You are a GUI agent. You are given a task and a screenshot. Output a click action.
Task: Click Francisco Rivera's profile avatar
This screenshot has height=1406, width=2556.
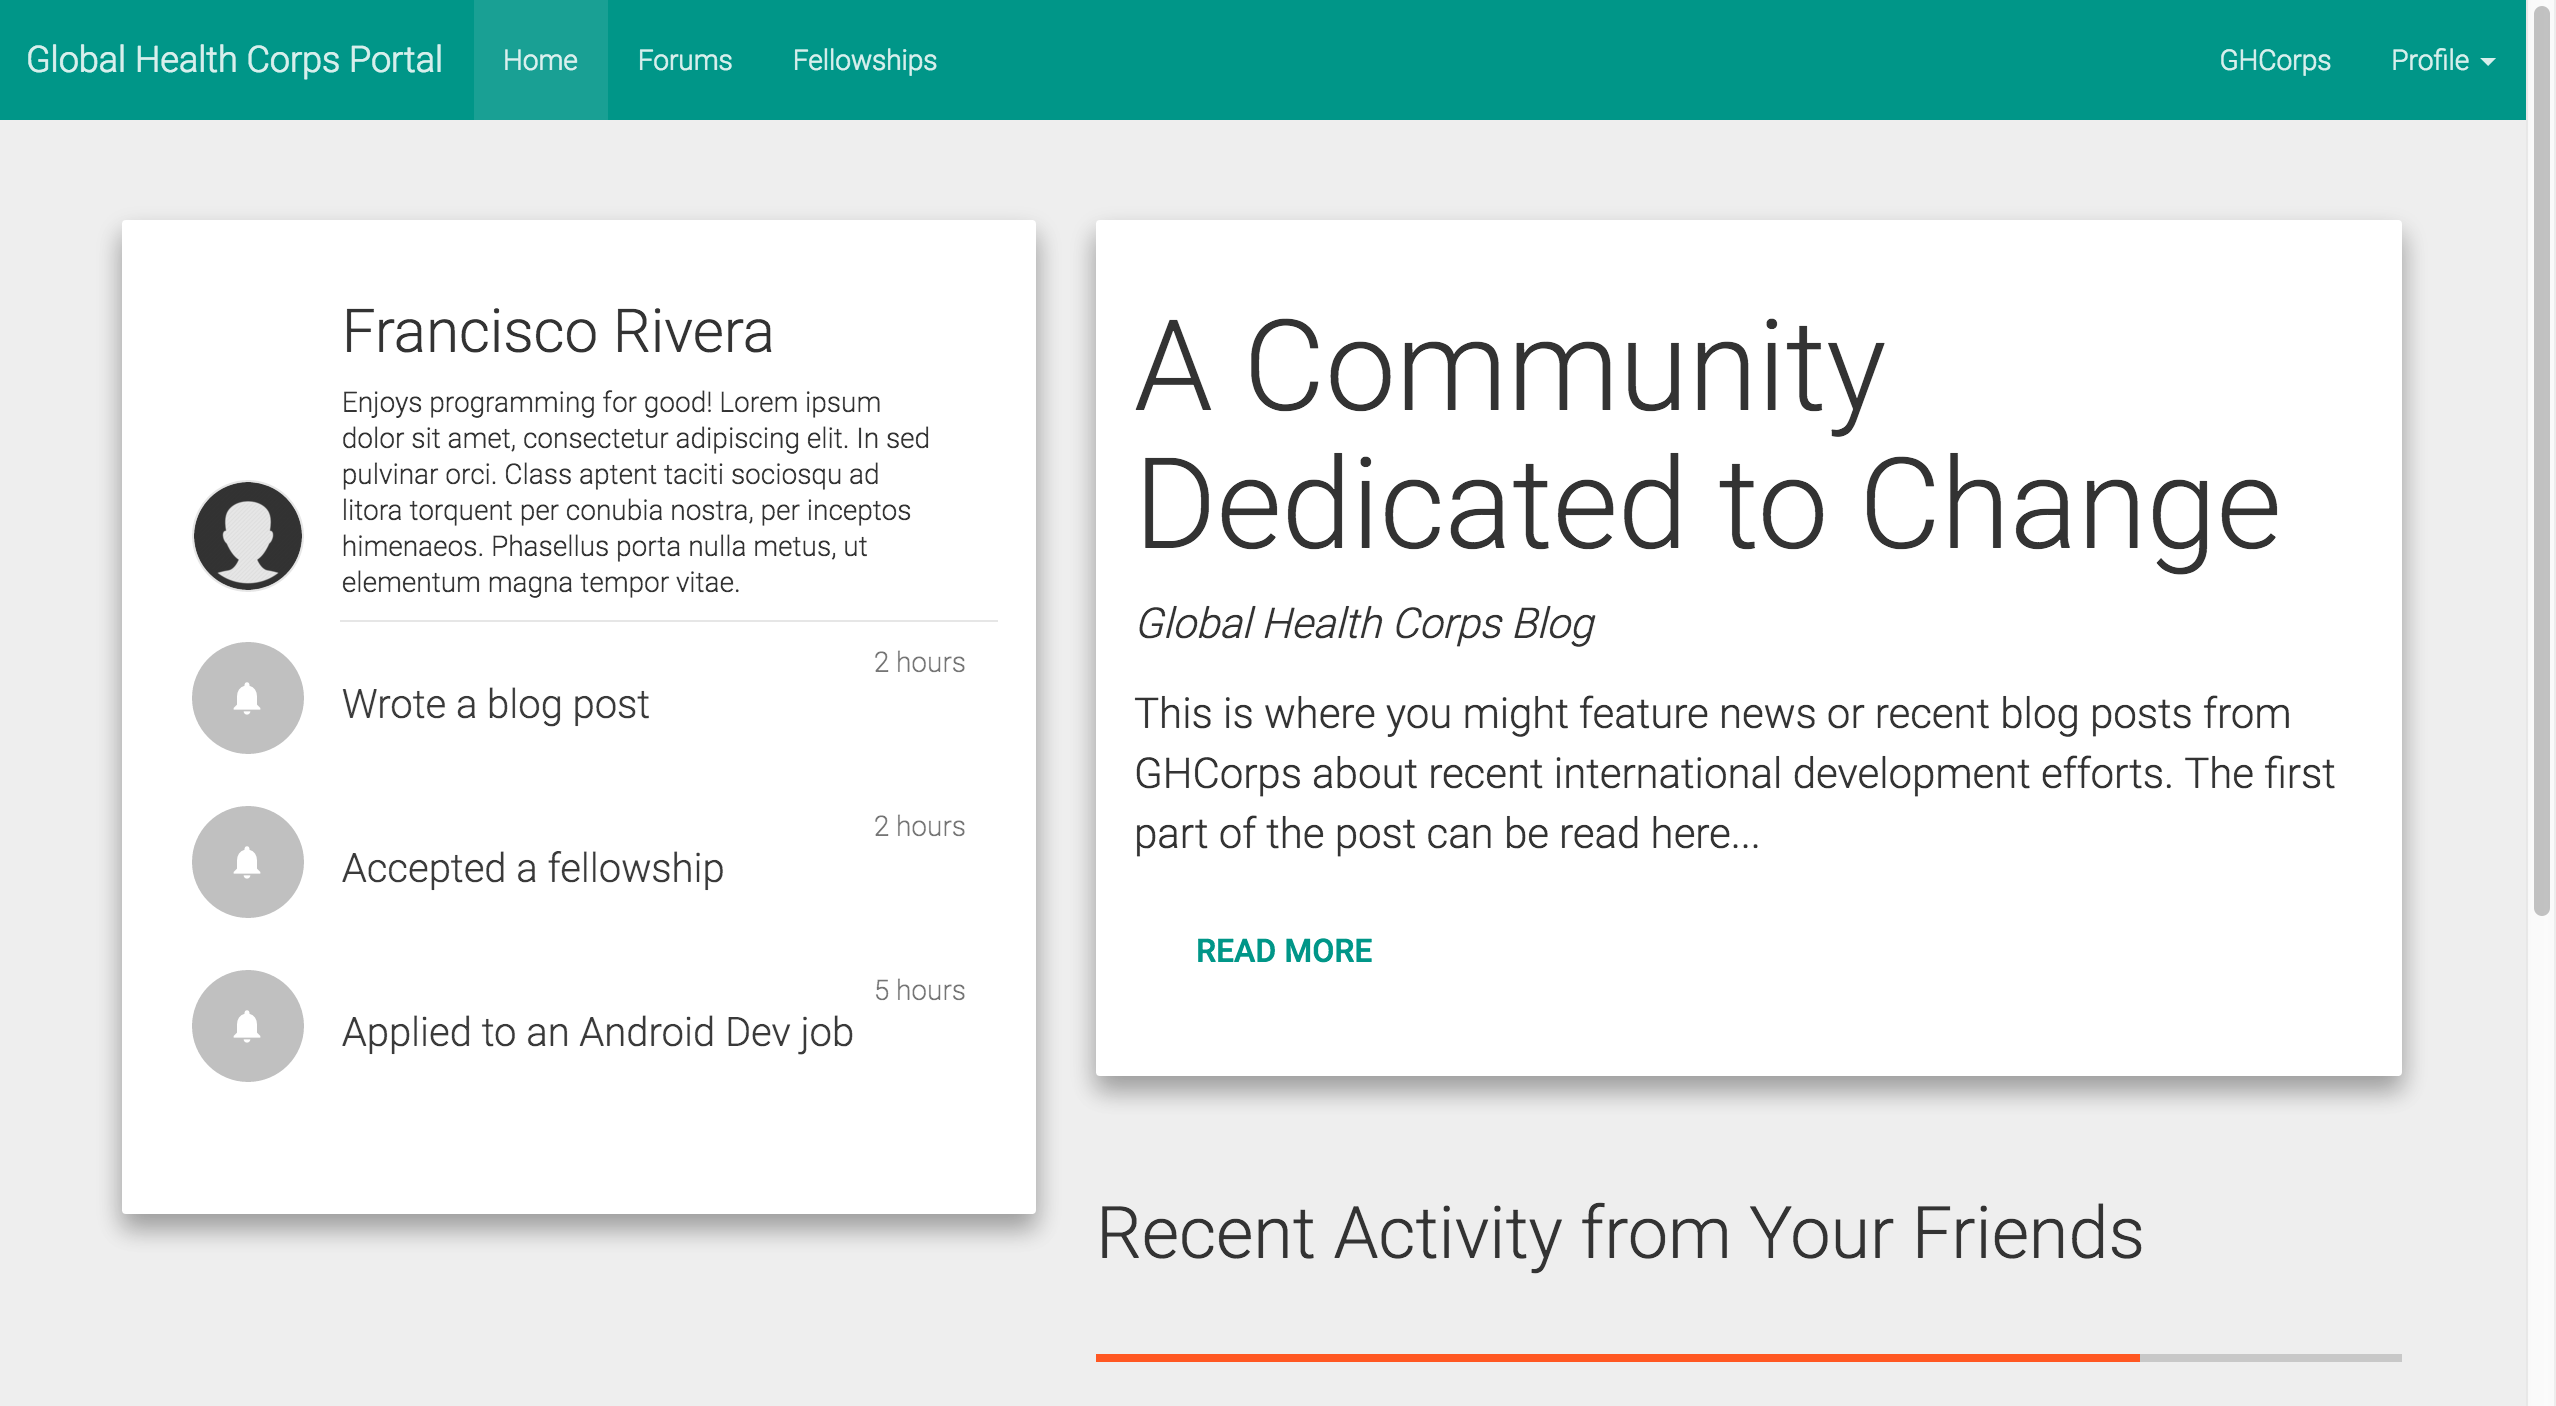click(248, 535)
